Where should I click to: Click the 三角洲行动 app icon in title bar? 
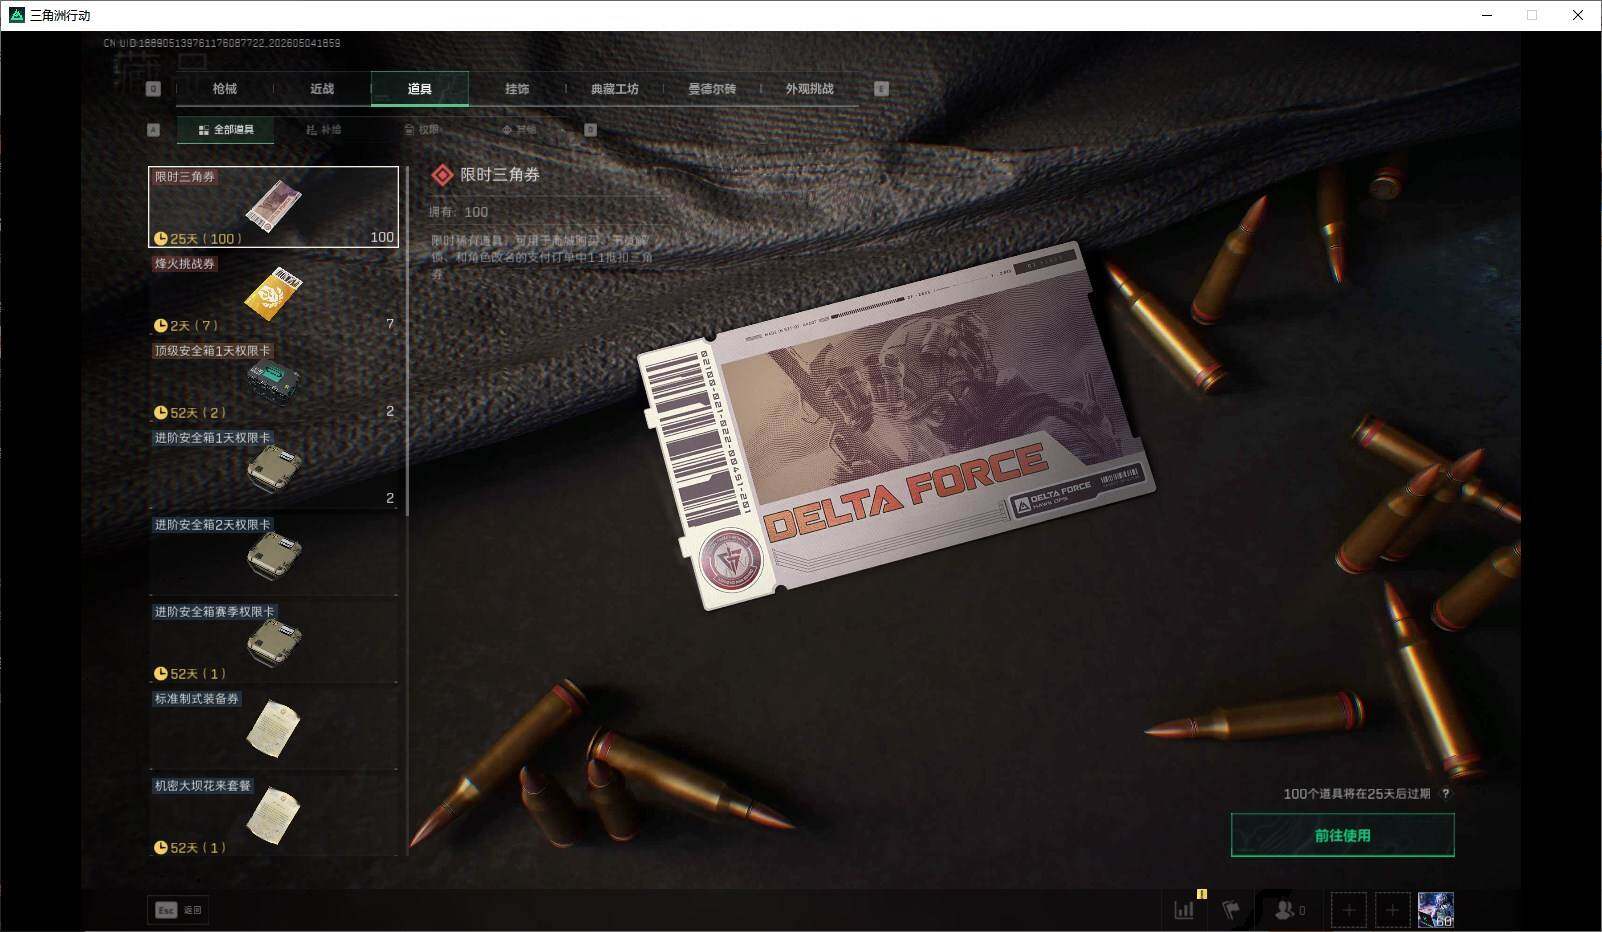click(x=16, y=15)
